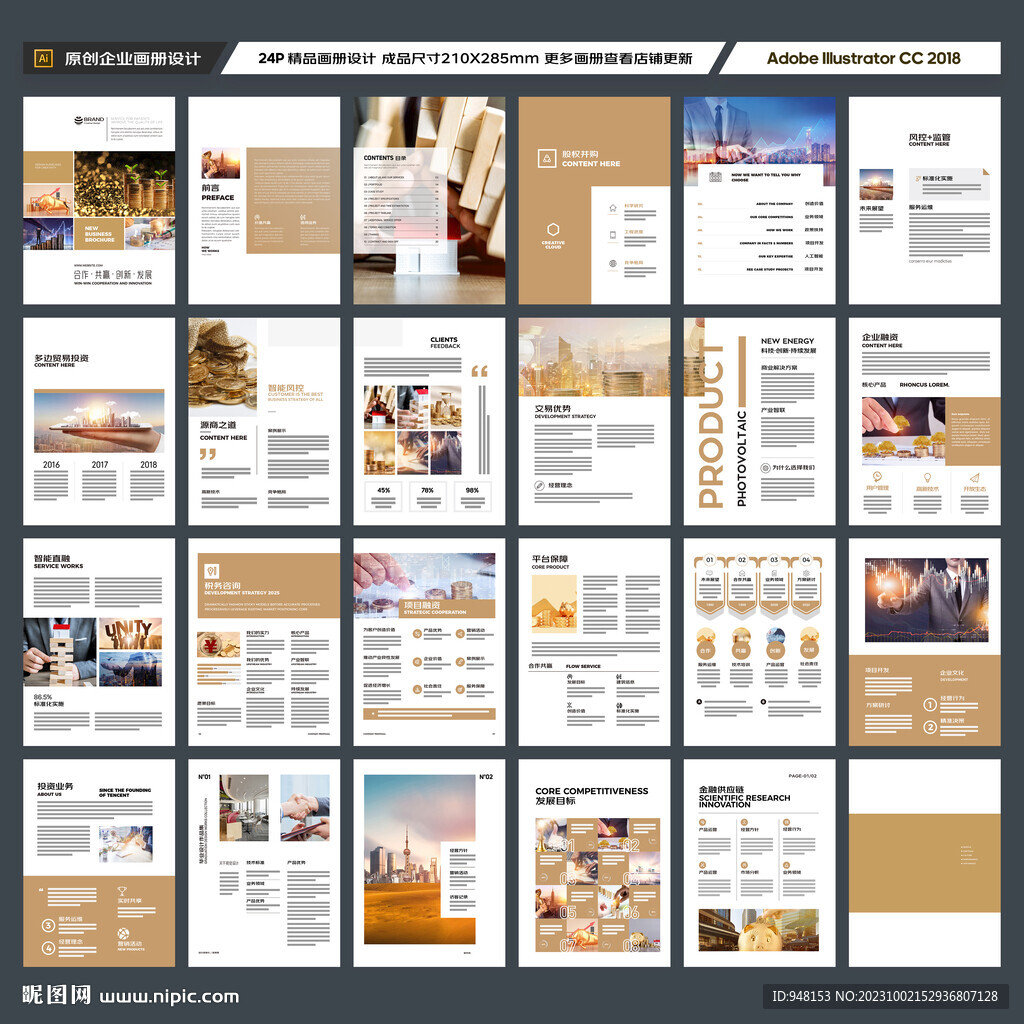Open the www.nipic.com link

[169, 997]
